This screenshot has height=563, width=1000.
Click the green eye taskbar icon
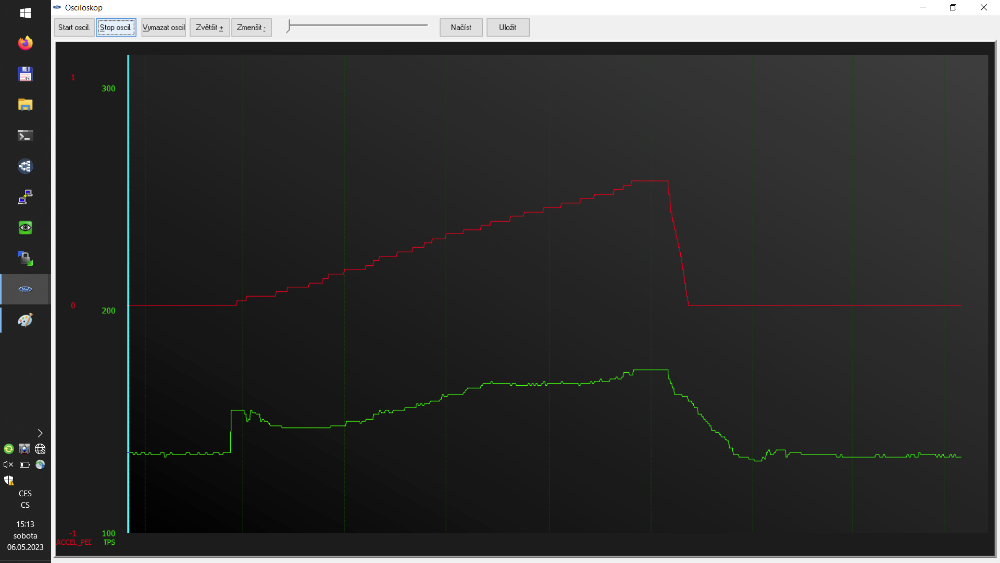(x=25, y=227)
